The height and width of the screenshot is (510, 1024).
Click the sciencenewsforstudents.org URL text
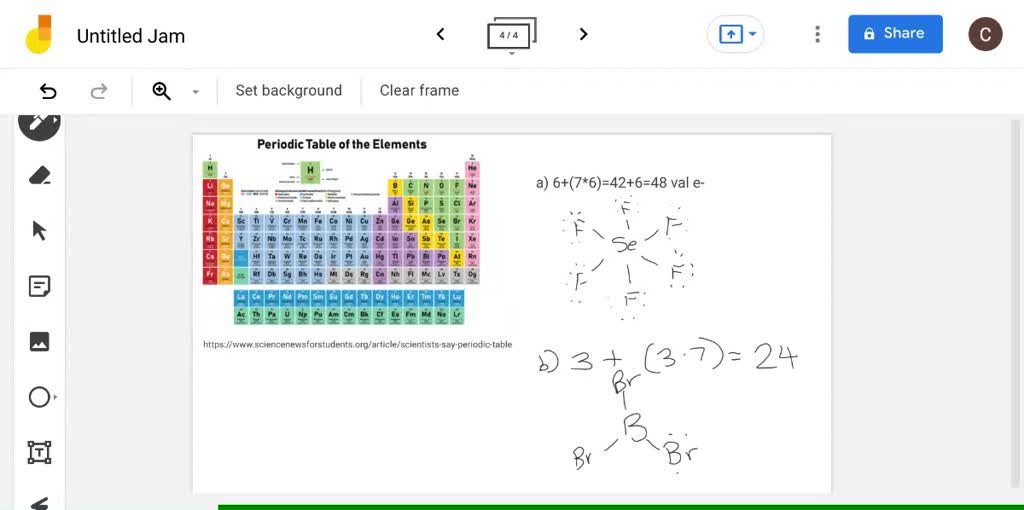[x=357, y=344]
